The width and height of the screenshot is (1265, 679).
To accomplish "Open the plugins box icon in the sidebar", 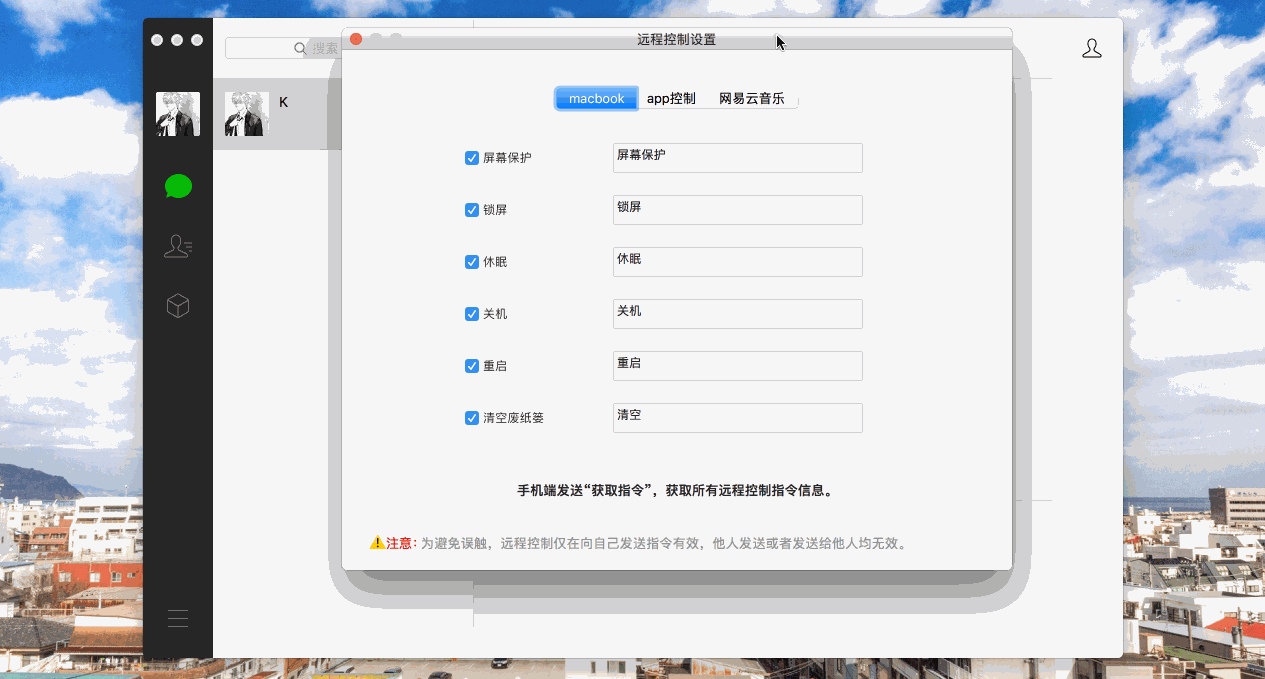I will (178, 306).
